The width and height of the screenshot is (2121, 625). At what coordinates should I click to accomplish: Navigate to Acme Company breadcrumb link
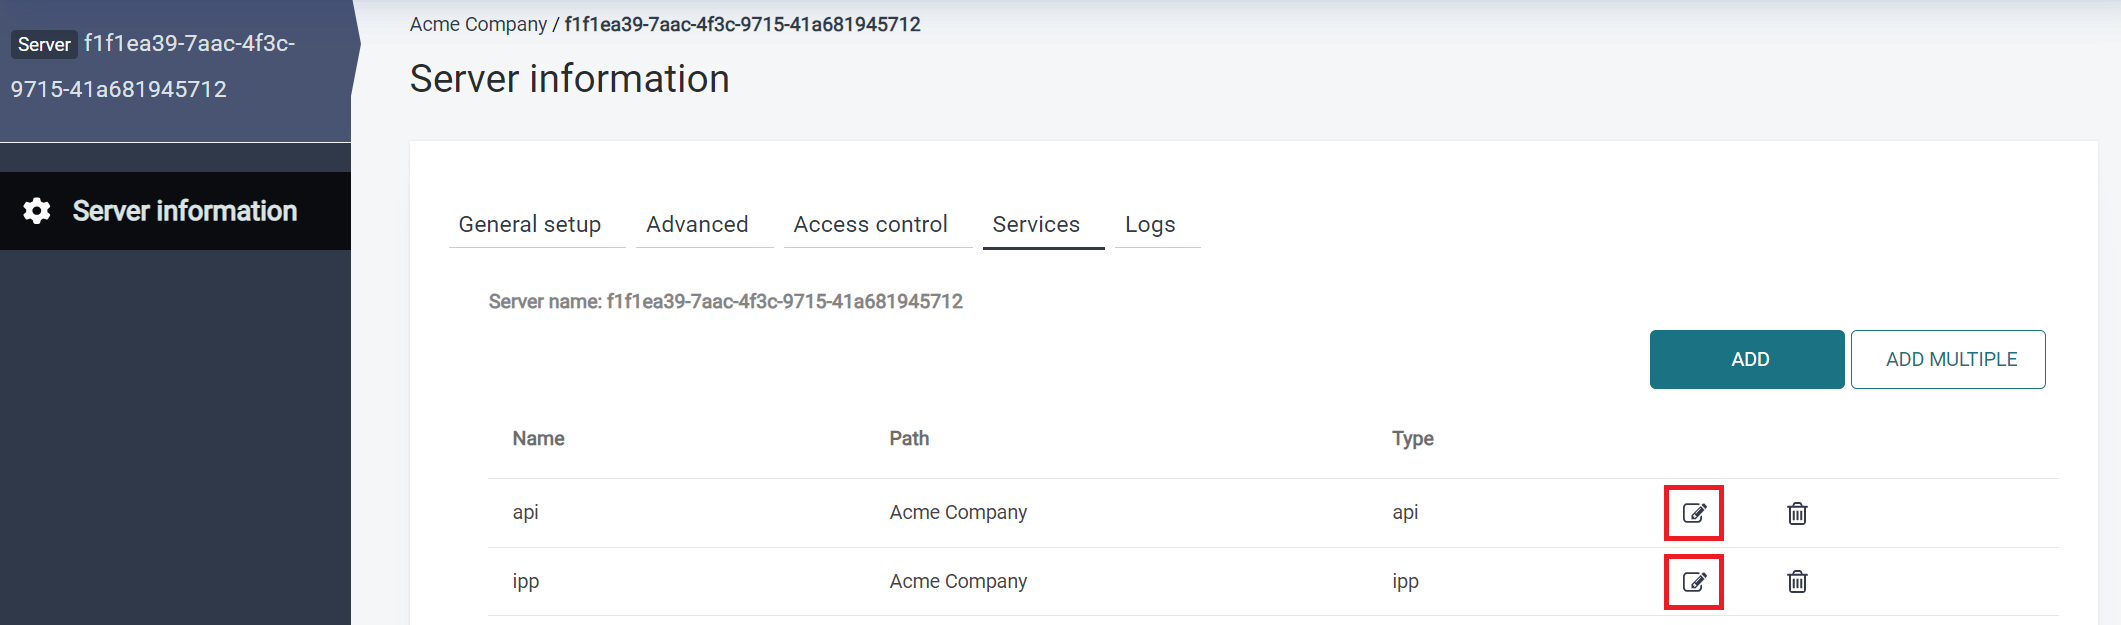click(x=478, y=24)
